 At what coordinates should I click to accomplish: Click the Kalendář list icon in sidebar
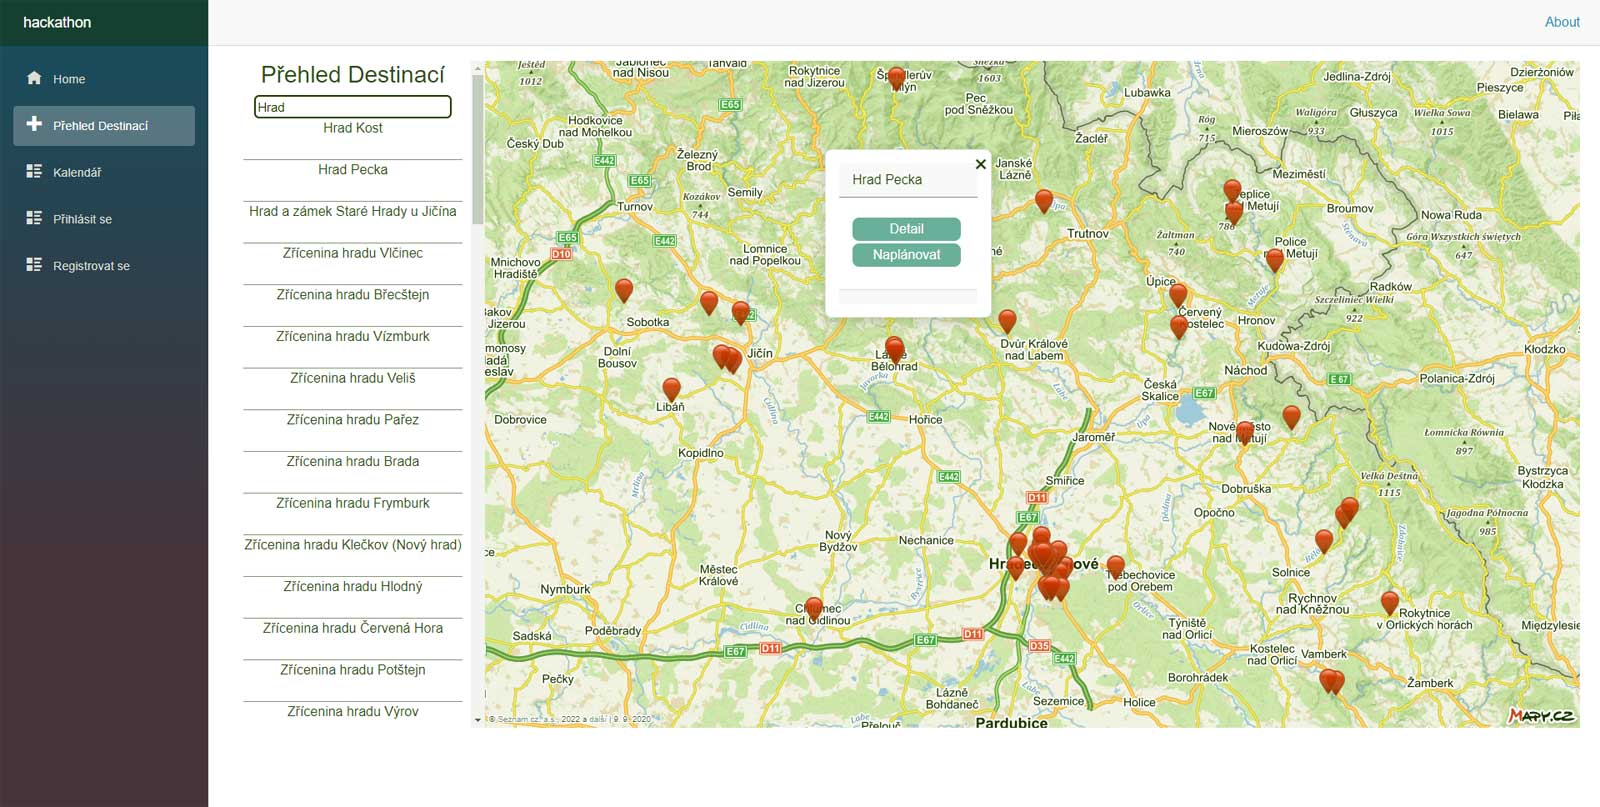click(x=34, y=171)
